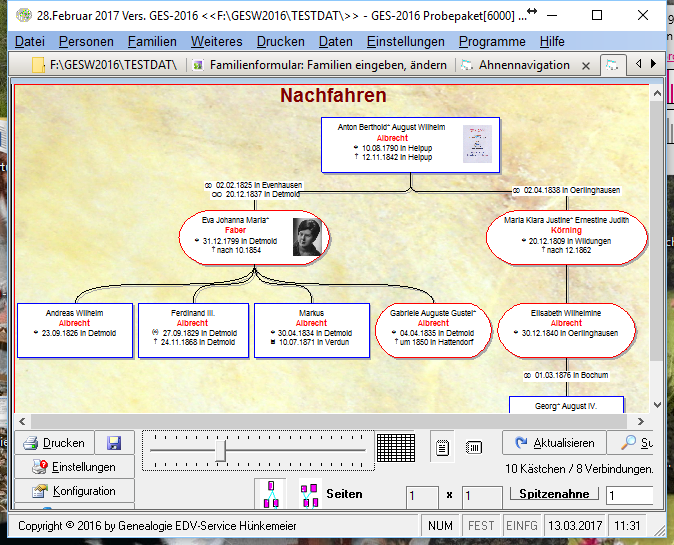The width and height of the screenshot is (674, 545).
Task: Click the application icon in title bar
Action: (24, 15)
